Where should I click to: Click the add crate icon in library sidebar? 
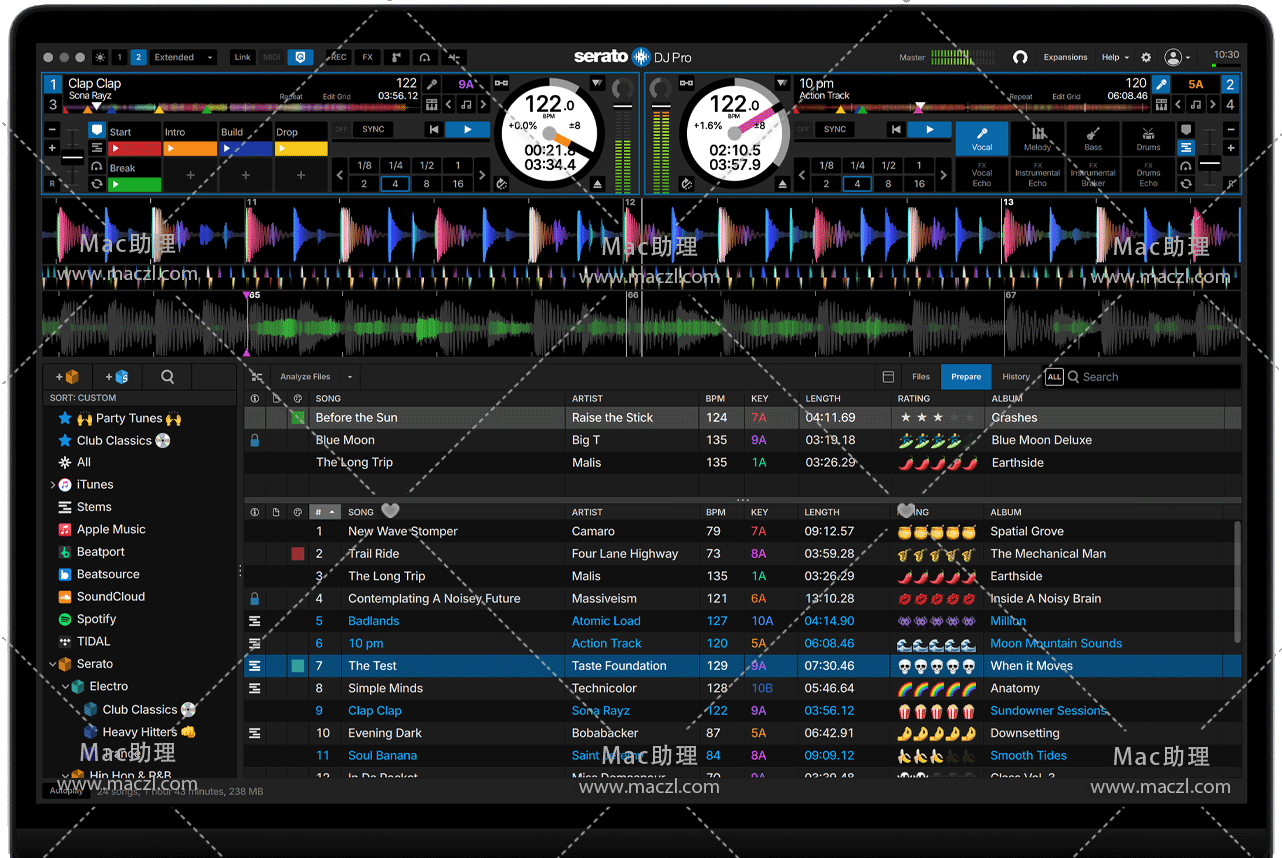[x=68, y=377]
